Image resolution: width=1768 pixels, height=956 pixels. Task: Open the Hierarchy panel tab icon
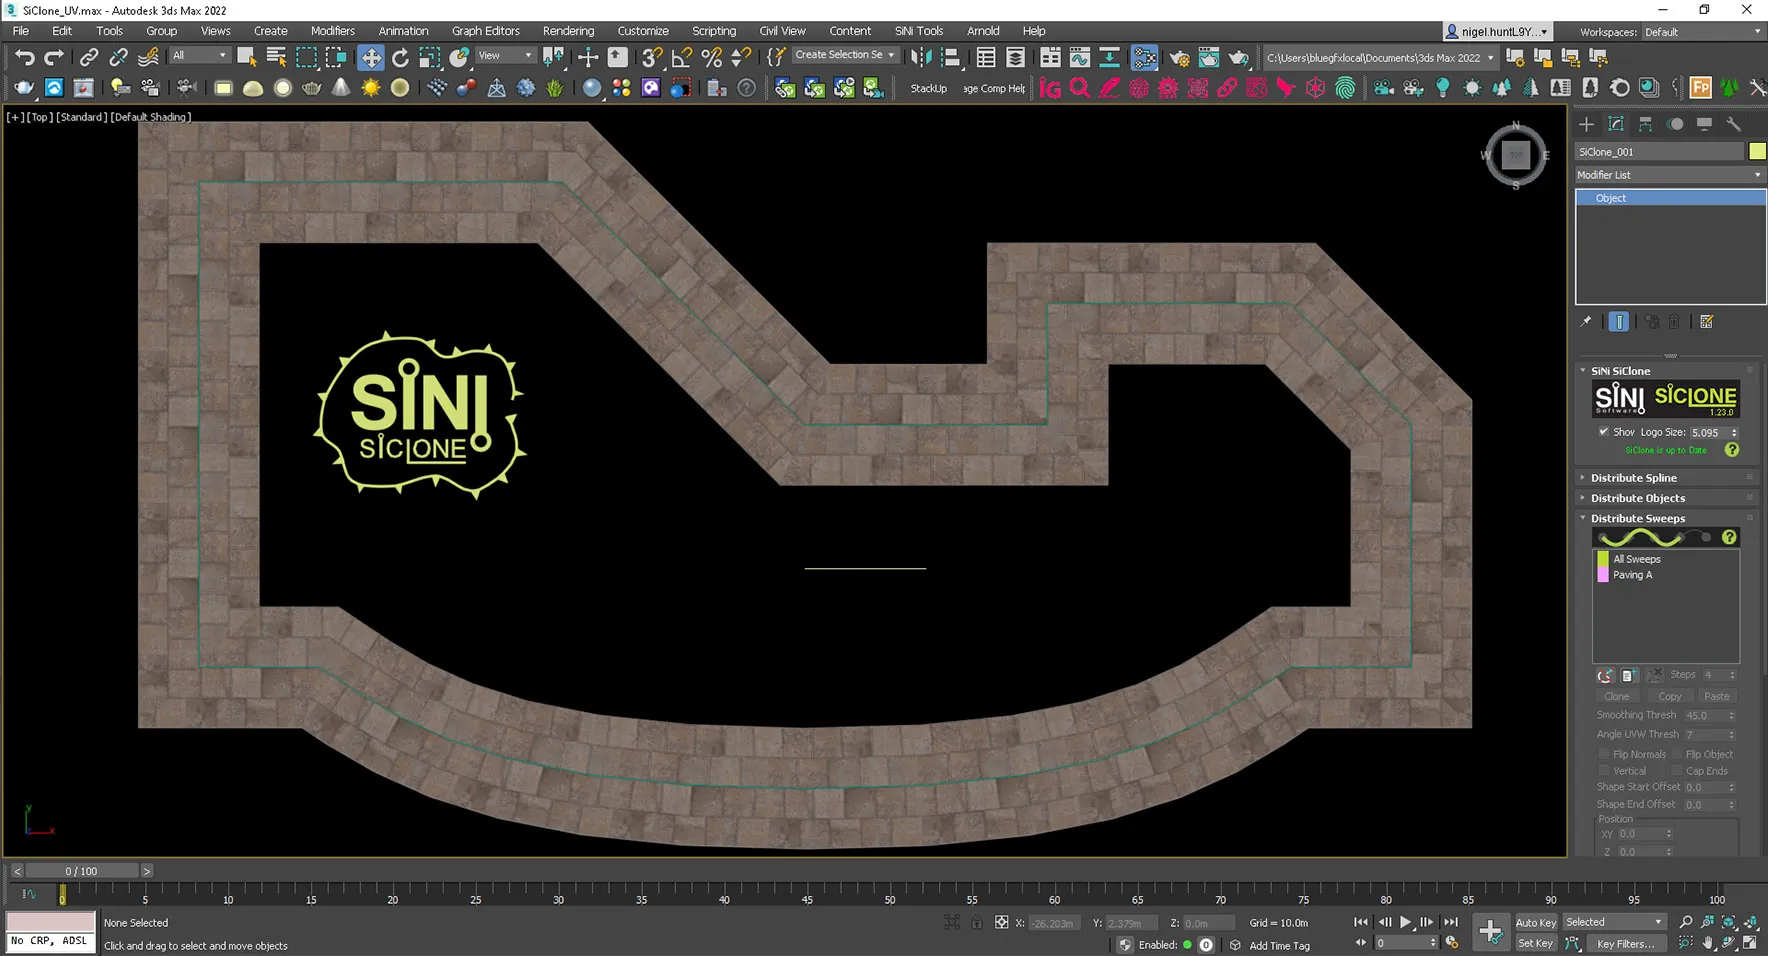1645,124
